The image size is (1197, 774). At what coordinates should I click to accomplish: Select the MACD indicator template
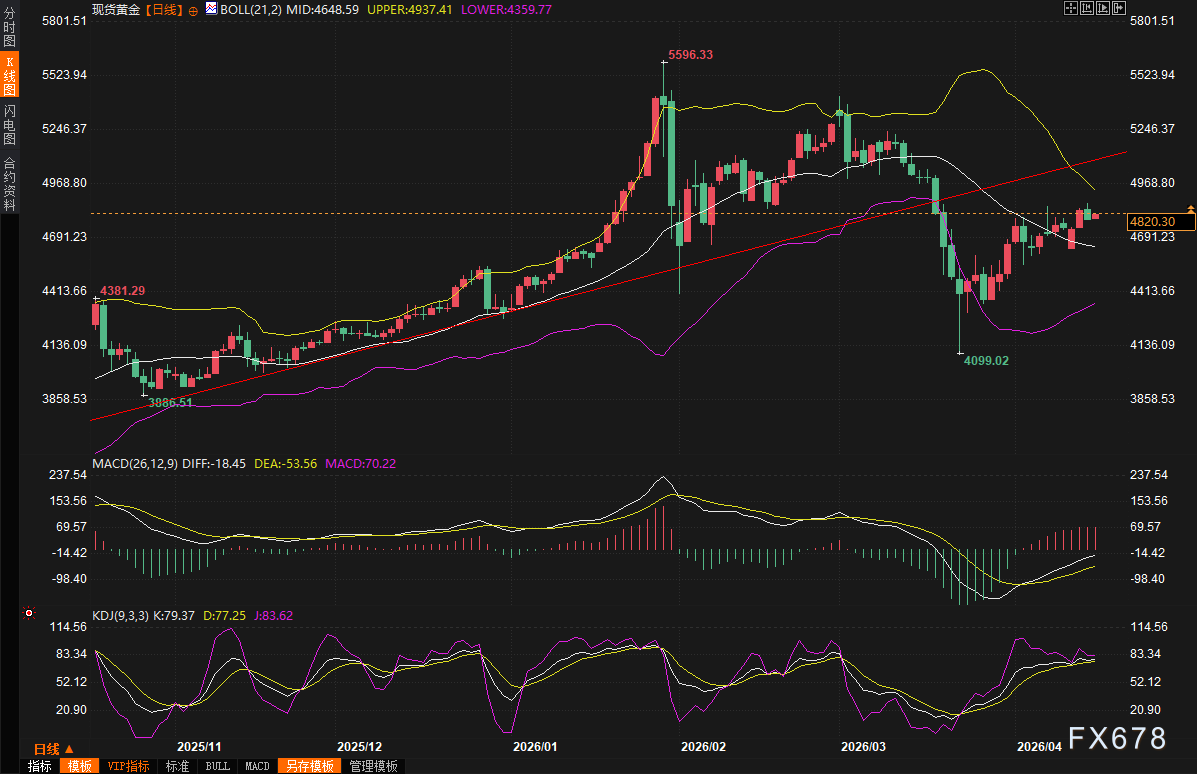[x=257, y=766]
